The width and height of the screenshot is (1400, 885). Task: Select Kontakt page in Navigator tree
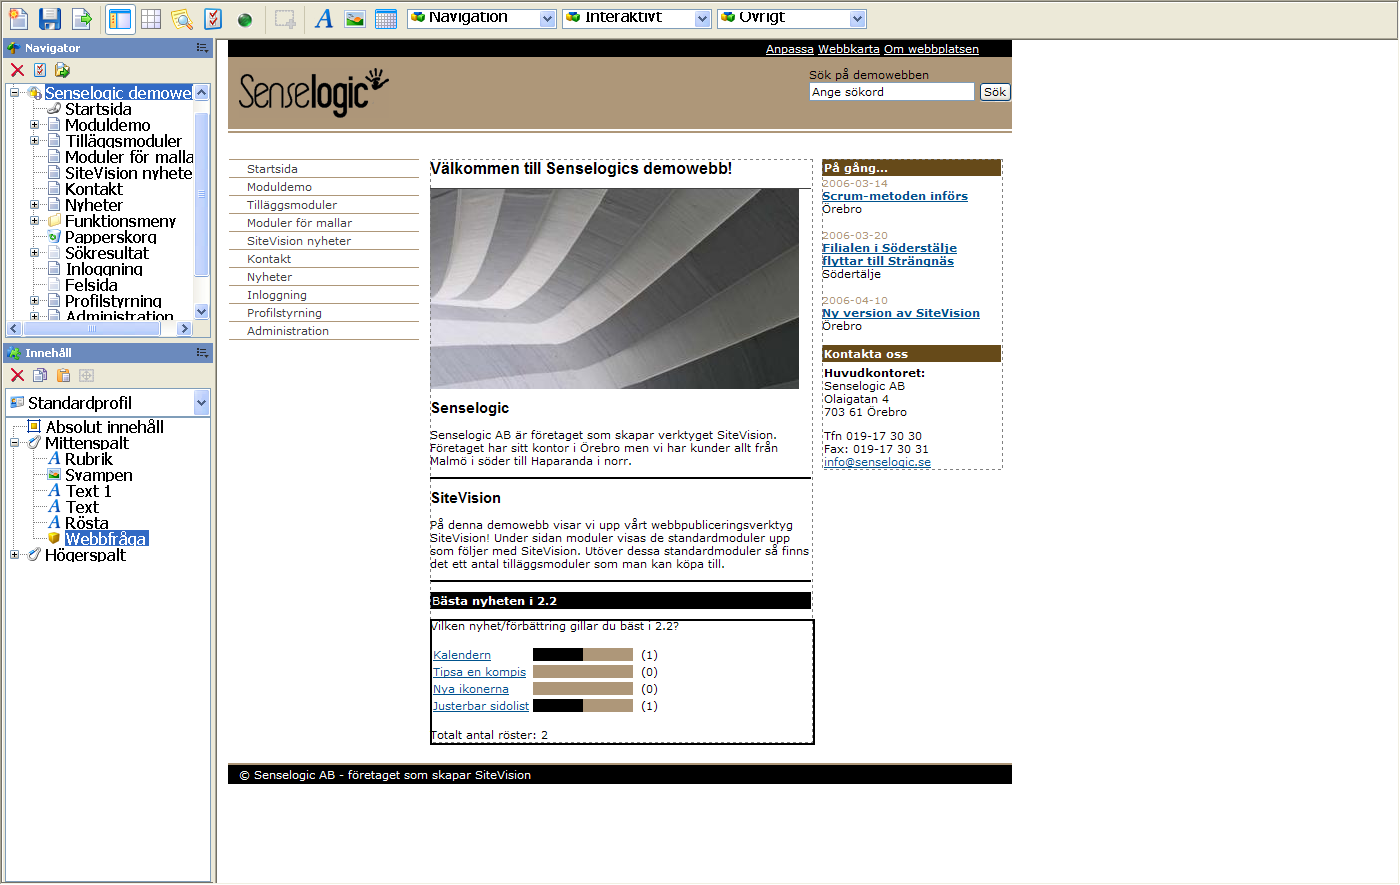94,189
